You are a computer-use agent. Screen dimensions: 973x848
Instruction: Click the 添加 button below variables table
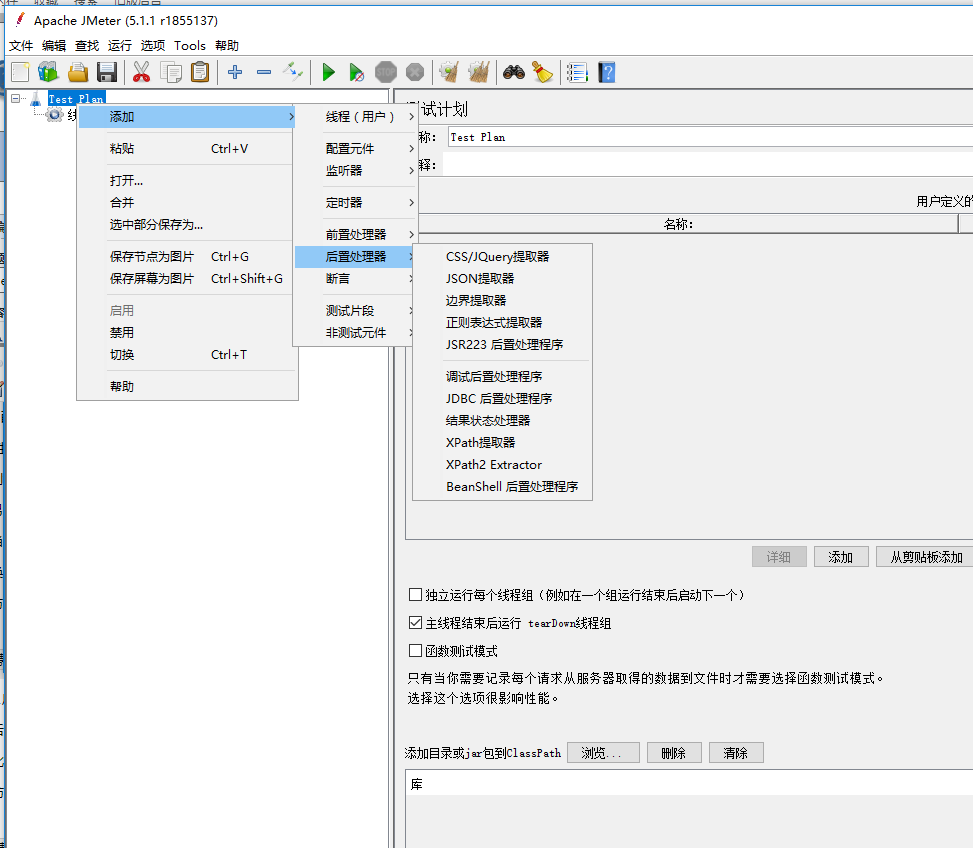pos(841,557)
